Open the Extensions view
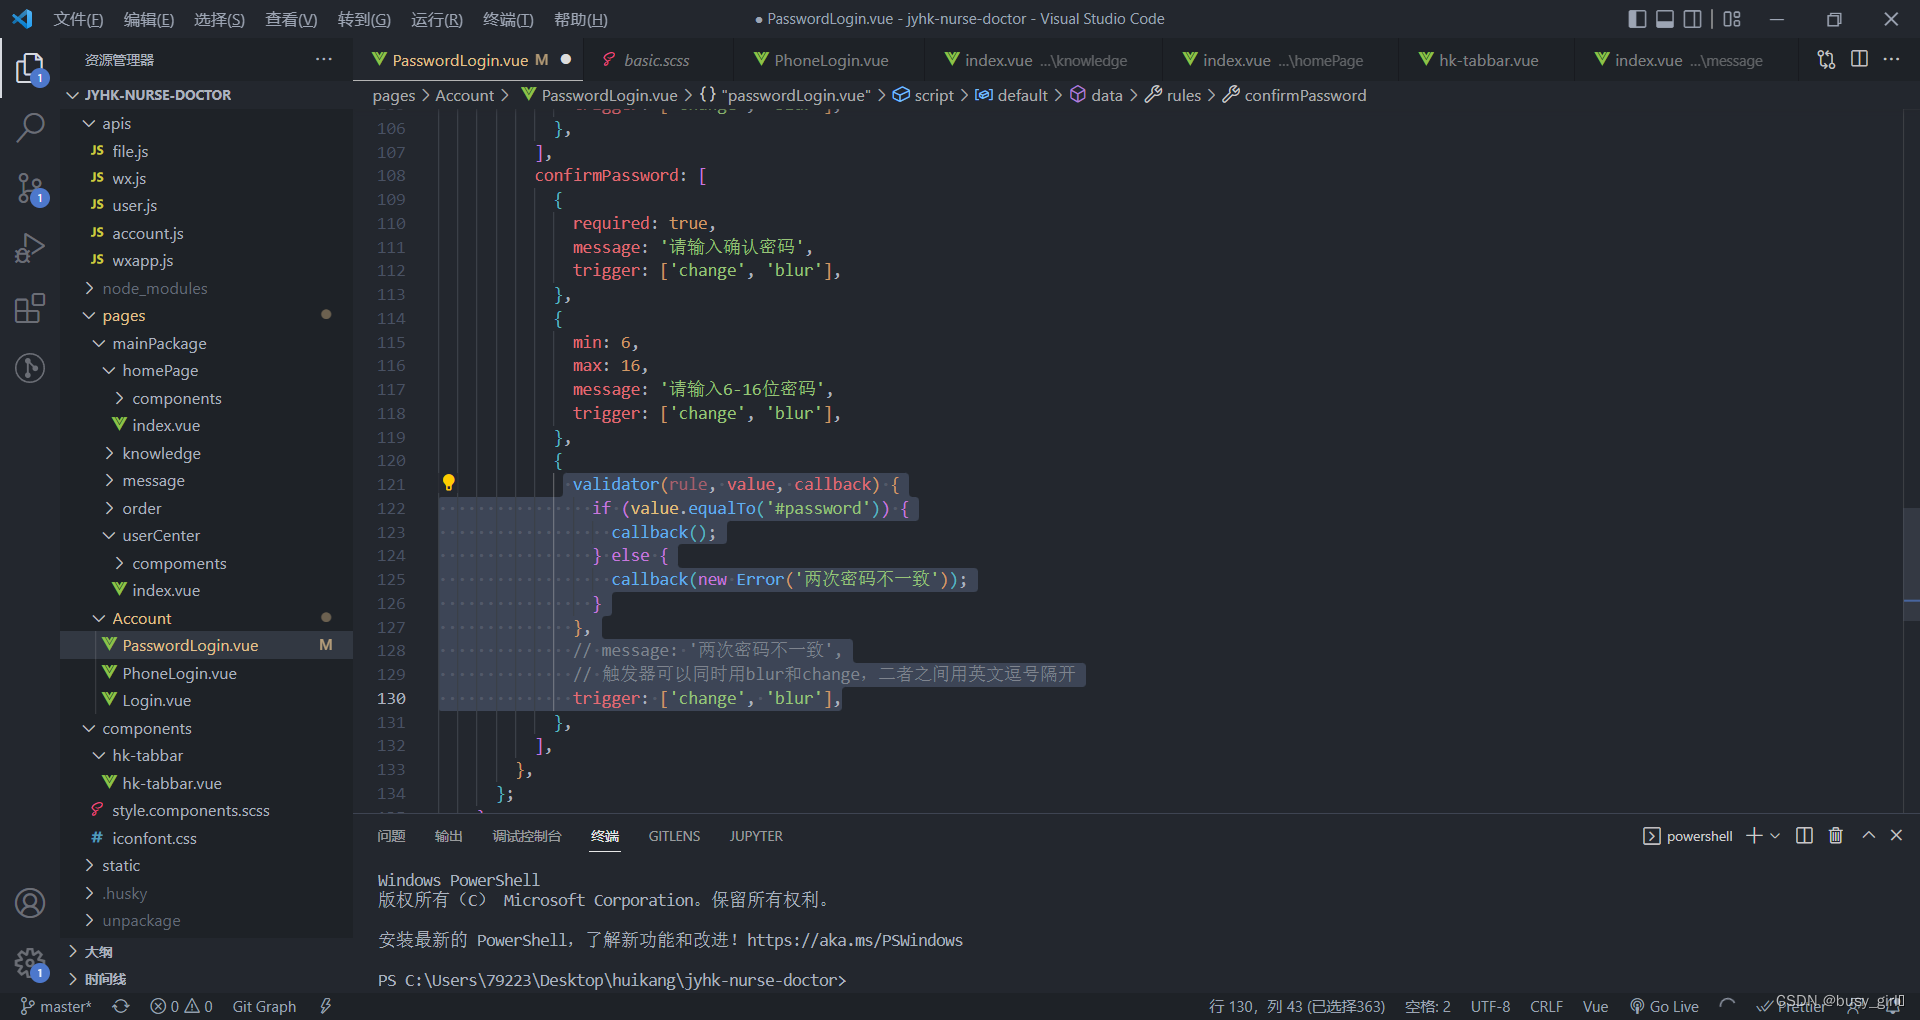Viewport: 1920px width, 1020px height. point(30,308)
